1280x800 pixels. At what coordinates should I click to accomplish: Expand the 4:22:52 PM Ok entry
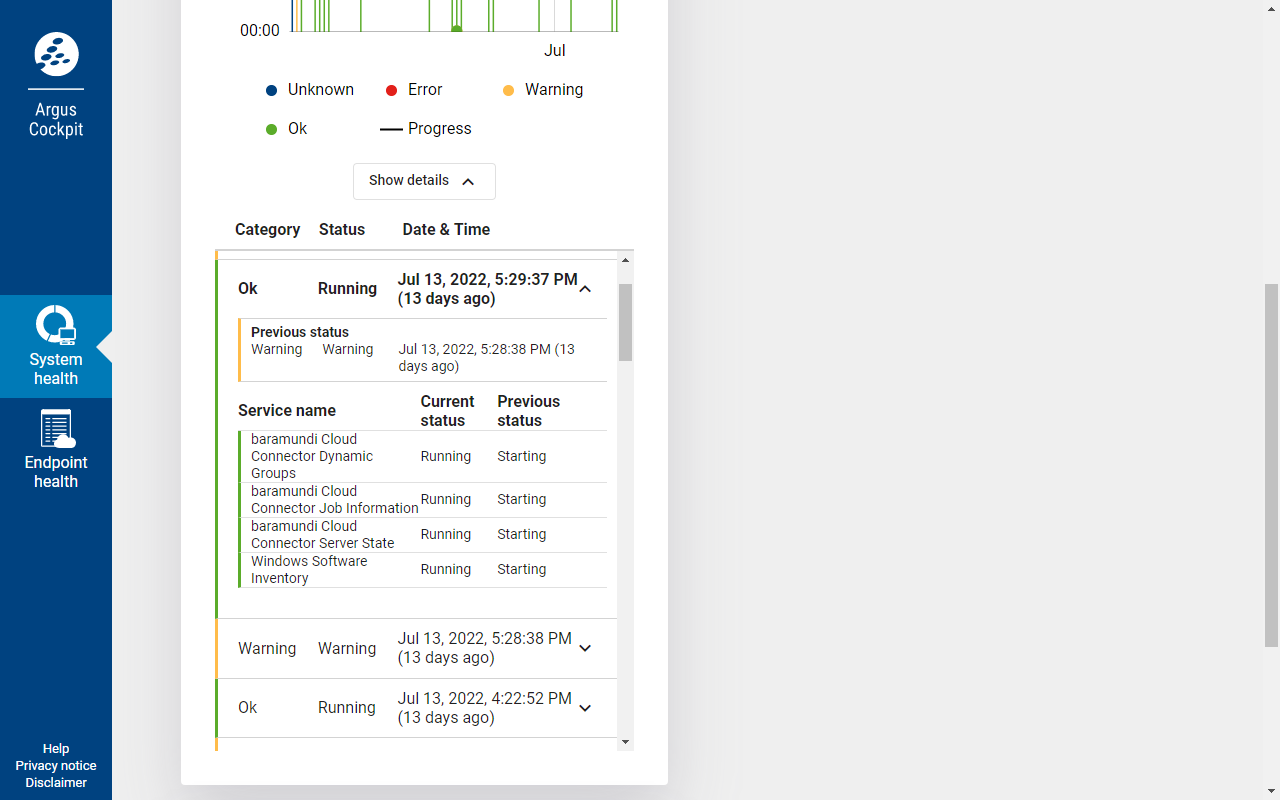585,708
